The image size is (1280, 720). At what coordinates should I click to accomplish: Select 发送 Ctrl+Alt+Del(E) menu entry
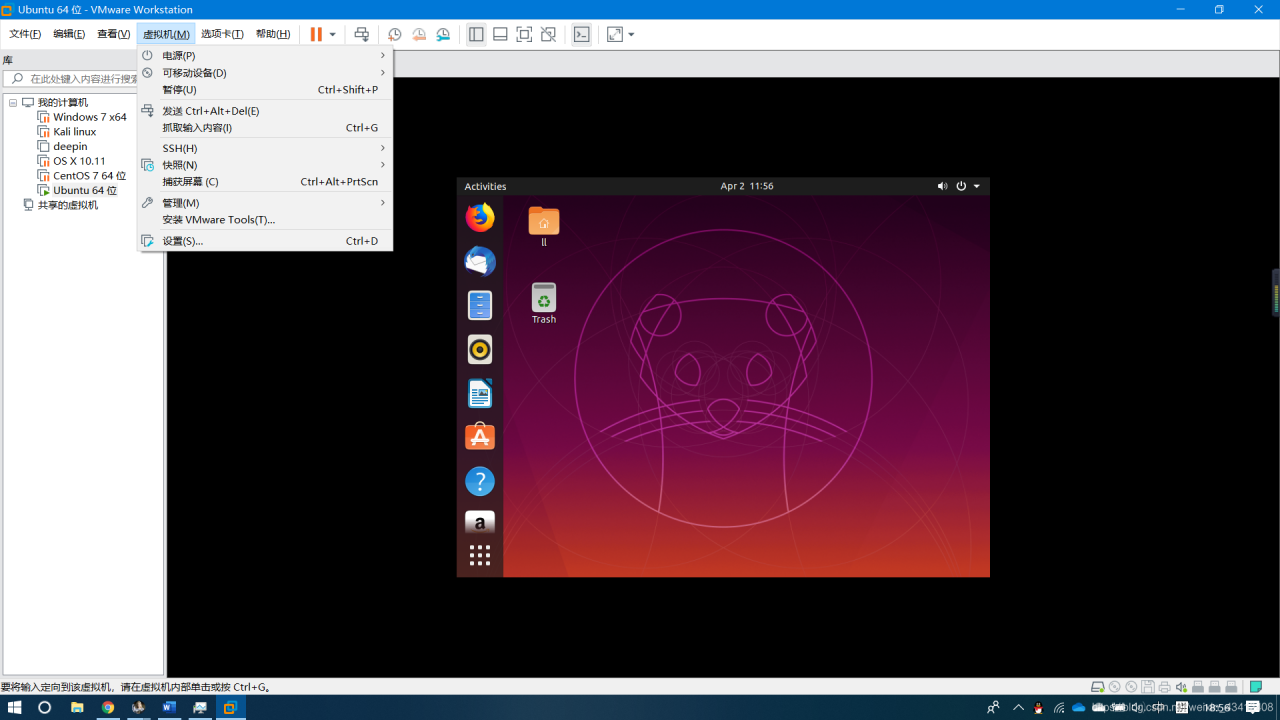coord(265,111)
